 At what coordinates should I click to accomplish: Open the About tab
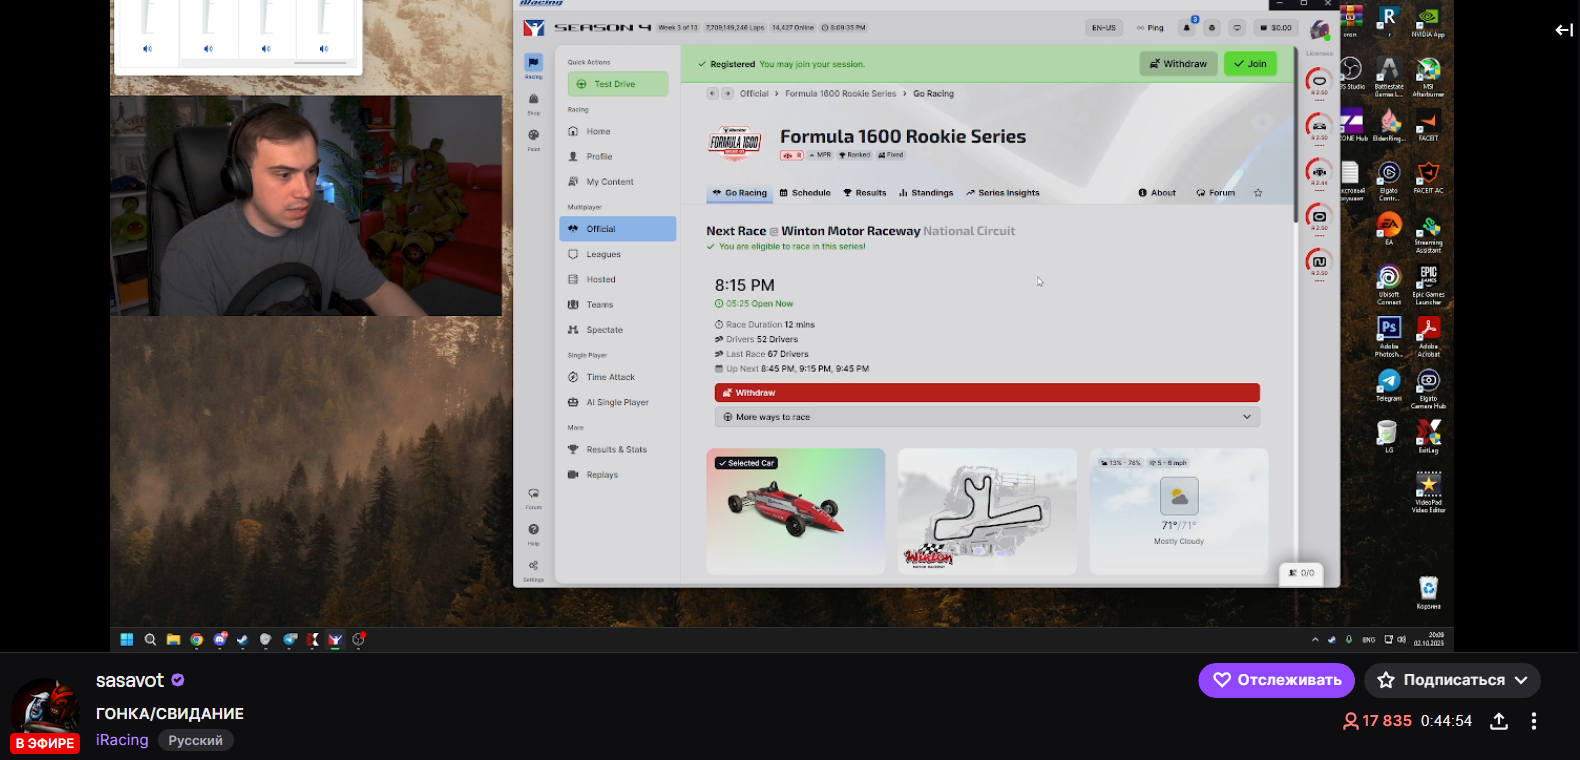pos(1157,193)
